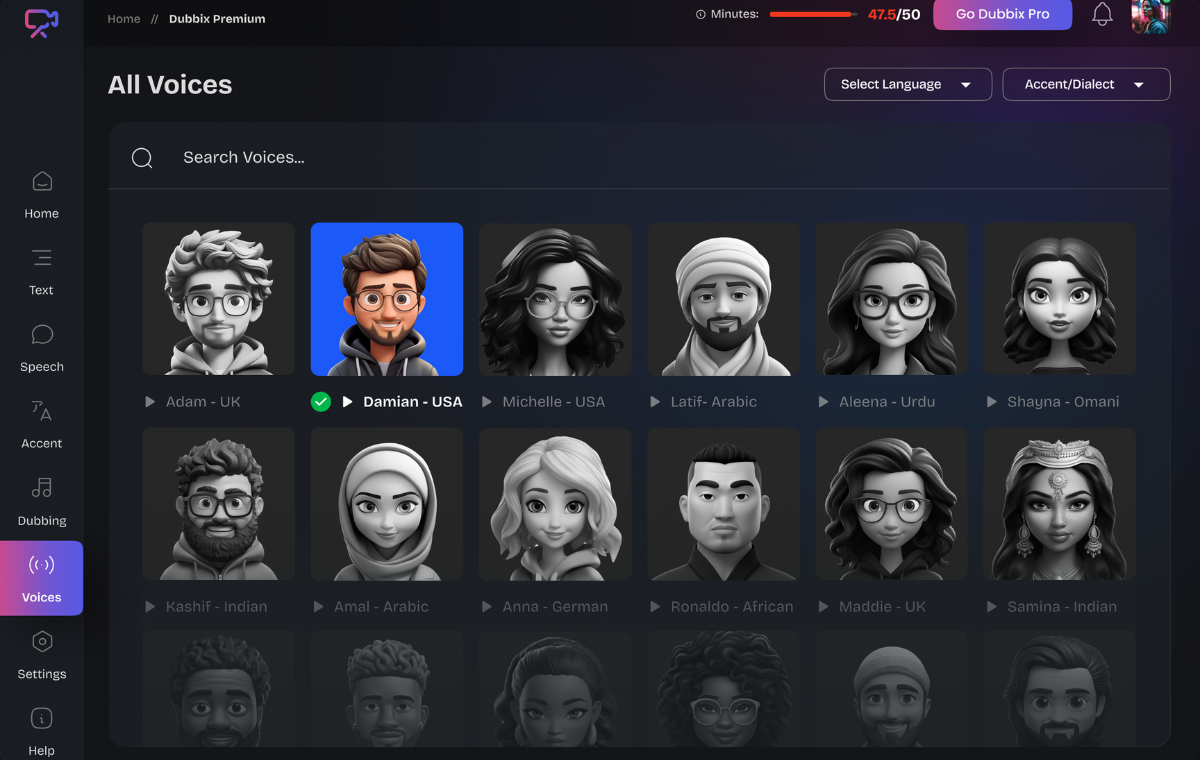The image size is (1200, 760).
Task: Play the Adam - UK voice preview
Action: click(150, 402)
